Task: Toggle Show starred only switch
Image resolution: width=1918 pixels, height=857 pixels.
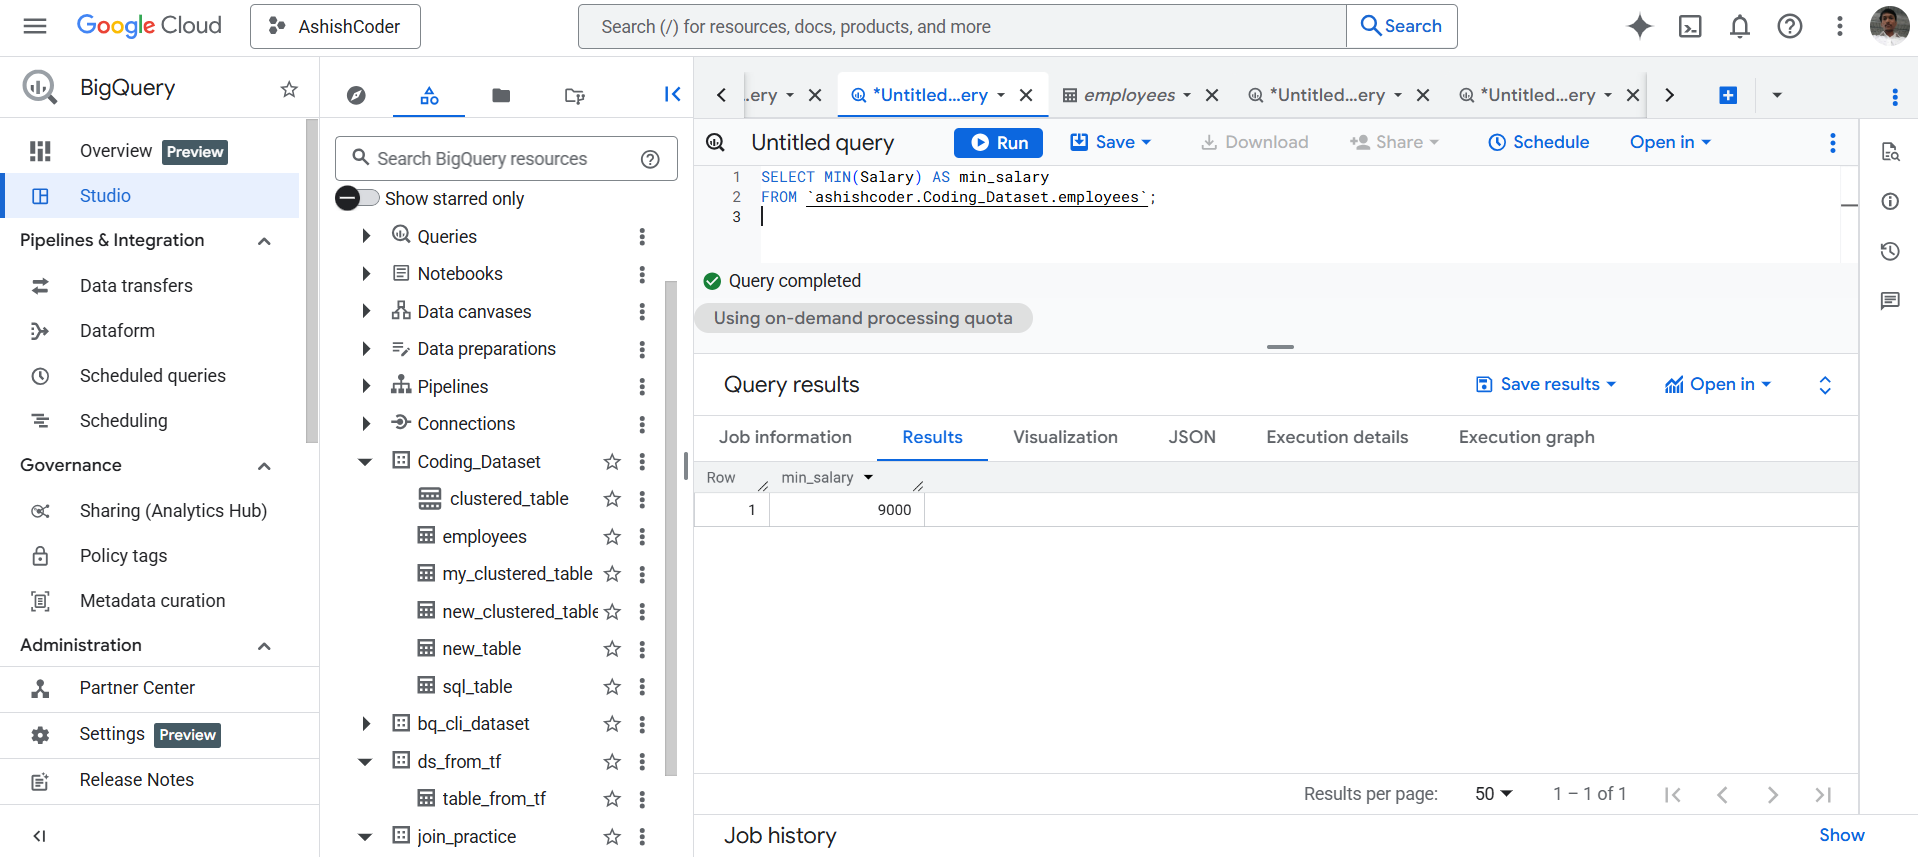Action: (x=357, y=198)
